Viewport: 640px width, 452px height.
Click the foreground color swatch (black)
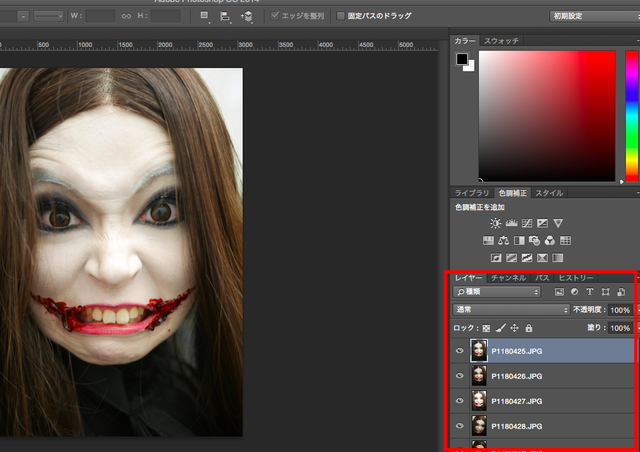coord(462,59)
